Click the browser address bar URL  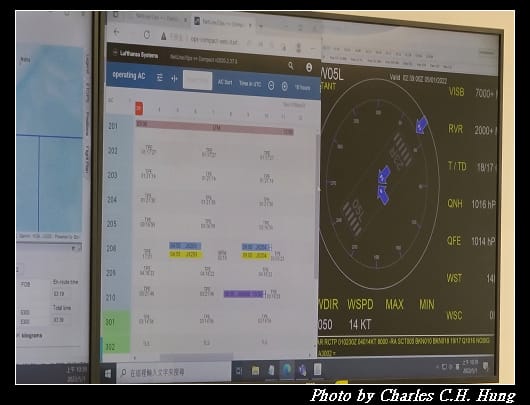(x=214, y=41)
